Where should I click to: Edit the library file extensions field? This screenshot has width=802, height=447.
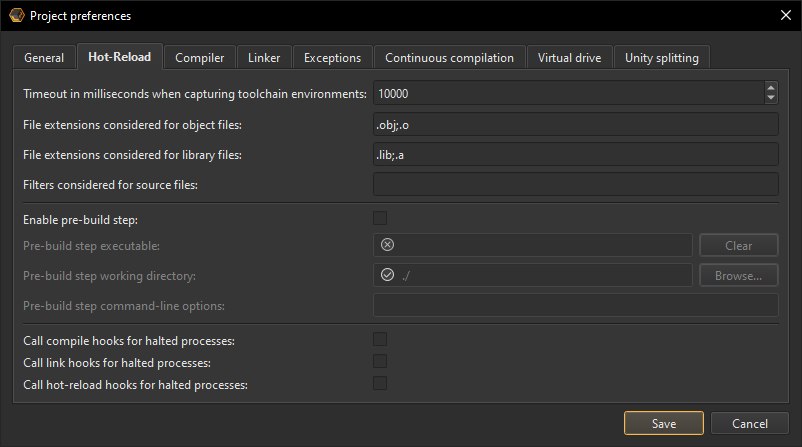pyautogui.click(x=576, y=154)
